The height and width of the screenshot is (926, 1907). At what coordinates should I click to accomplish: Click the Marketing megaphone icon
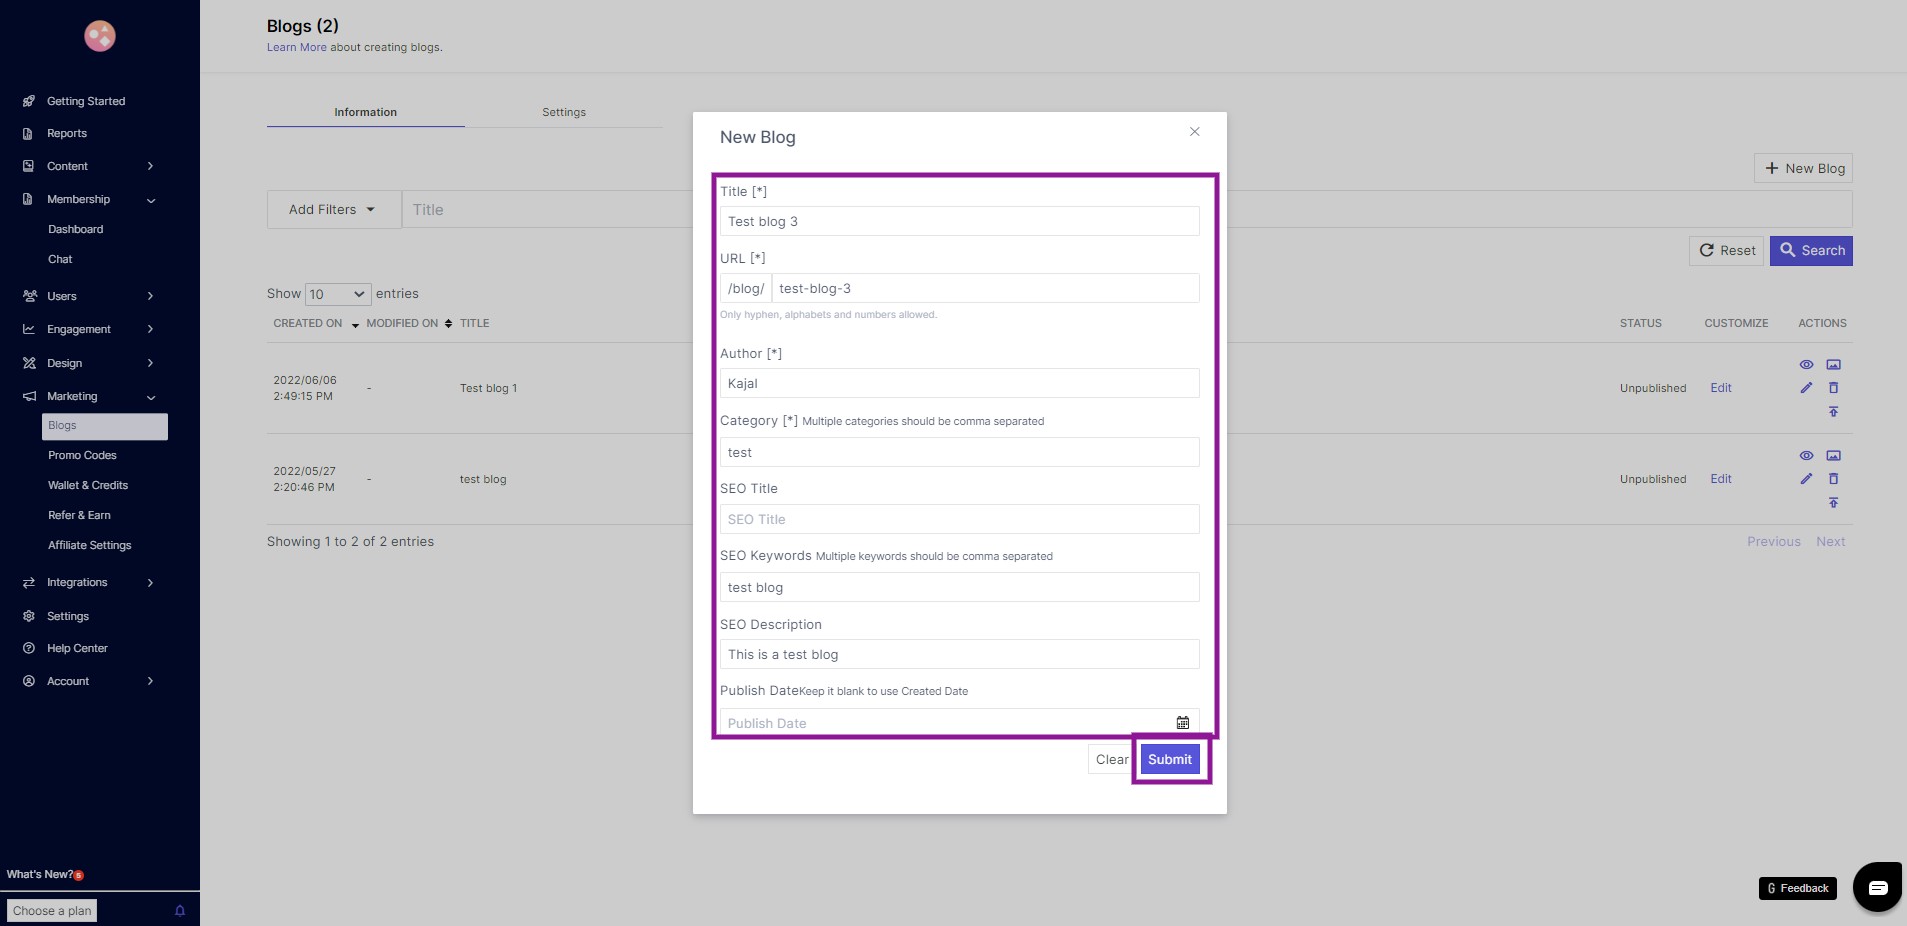tap(29, 396)
